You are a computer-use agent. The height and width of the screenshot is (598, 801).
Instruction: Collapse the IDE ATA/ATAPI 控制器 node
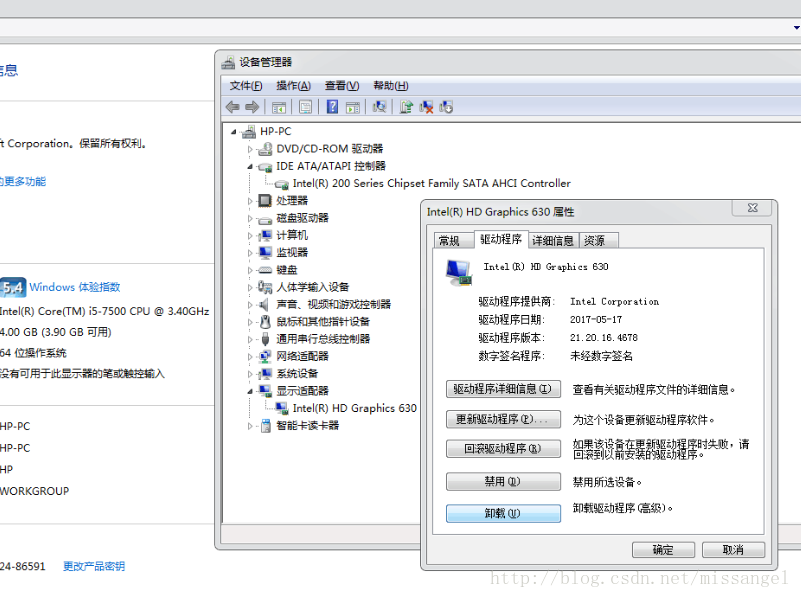tap(250, 167)
